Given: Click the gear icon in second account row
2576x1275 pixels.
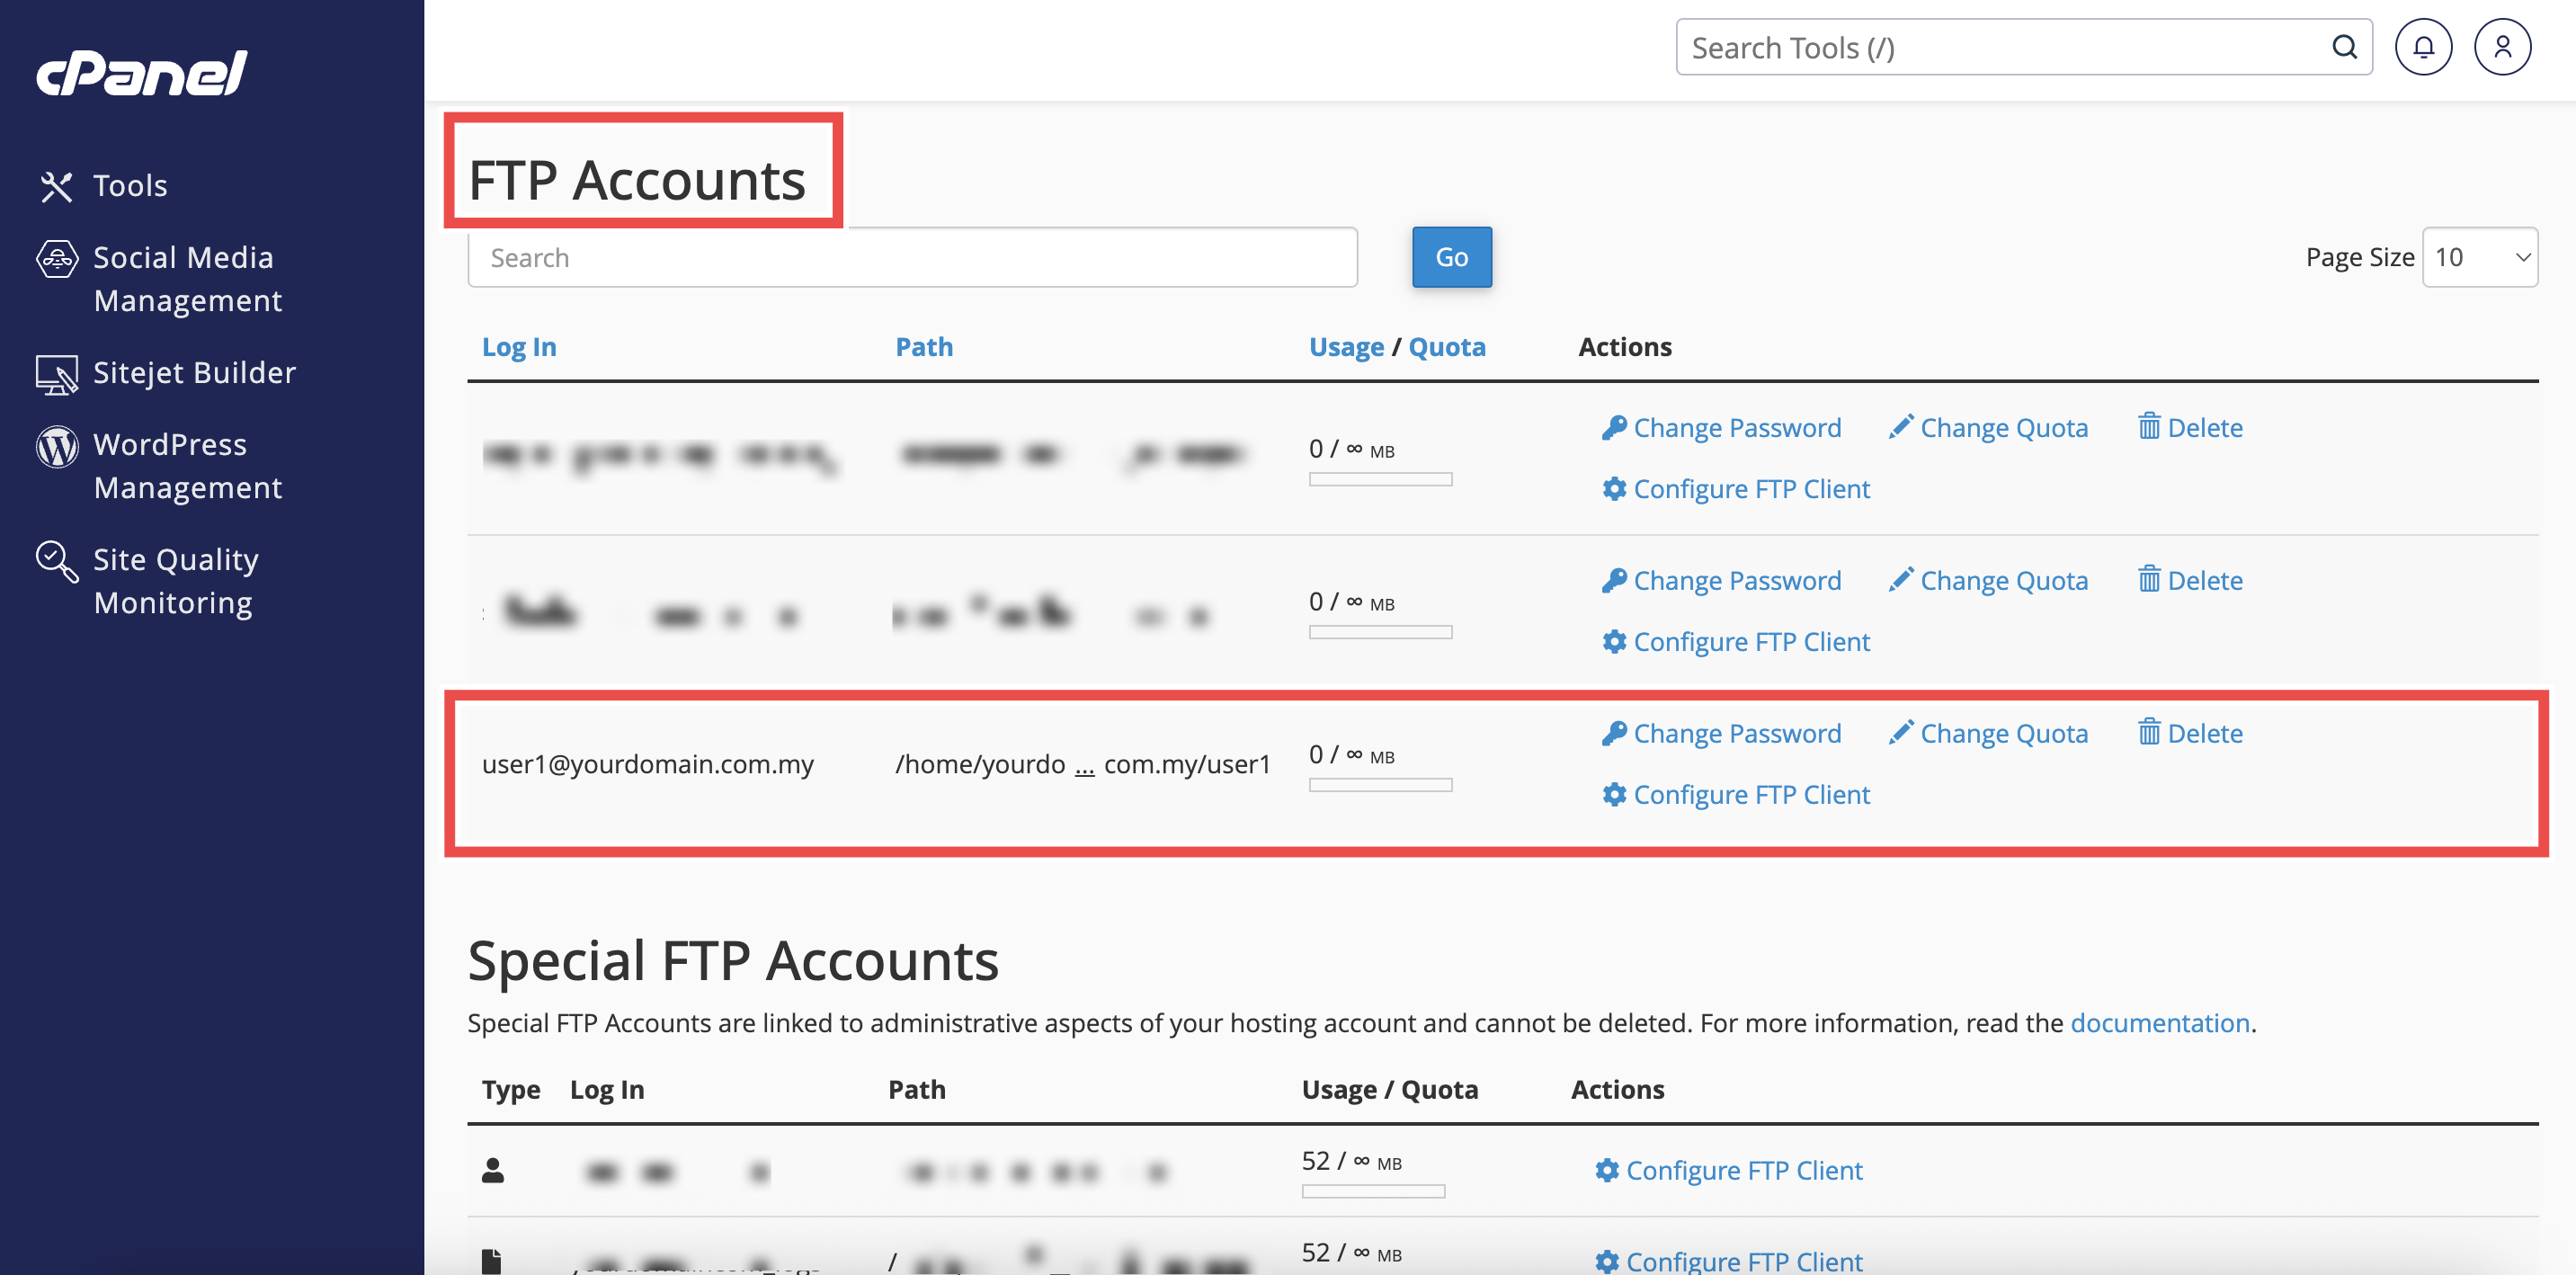Looking at the screenshot, I should tap(1614, 641).
